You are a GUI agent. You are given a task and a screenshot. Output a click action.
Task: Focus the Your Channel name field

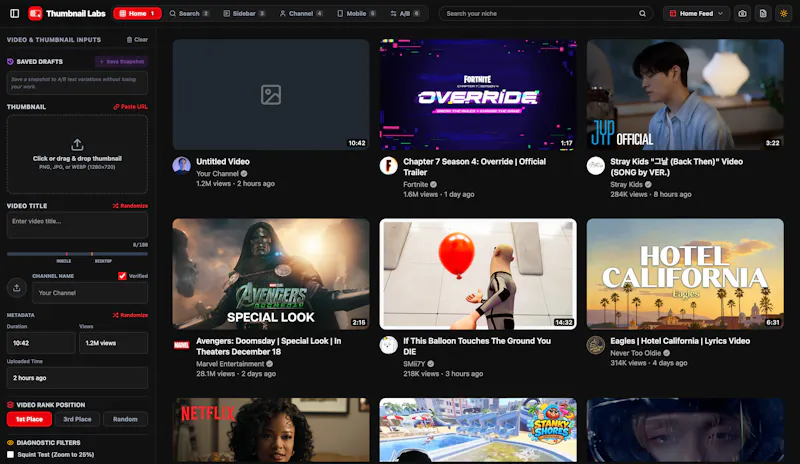90,293
